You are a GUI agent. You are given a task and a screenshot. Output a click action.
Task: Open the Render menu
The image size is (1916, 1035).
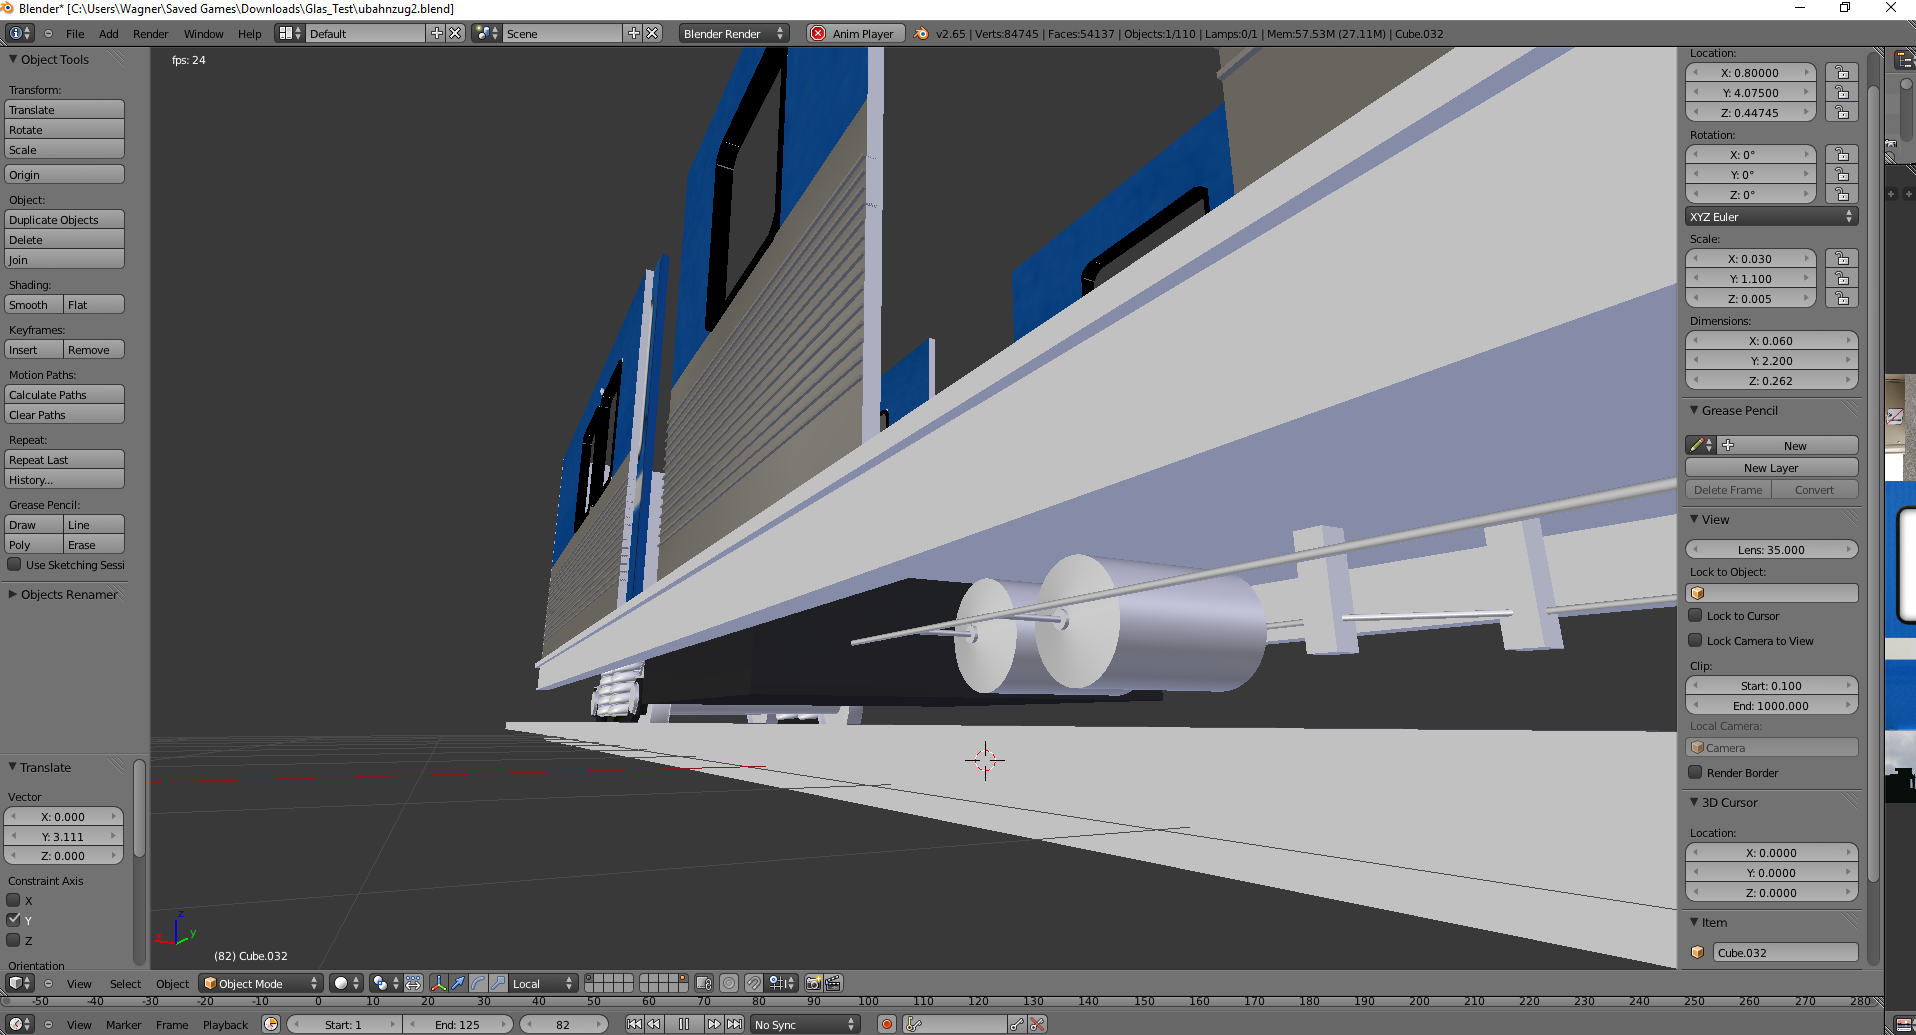(x=150, y=33)
